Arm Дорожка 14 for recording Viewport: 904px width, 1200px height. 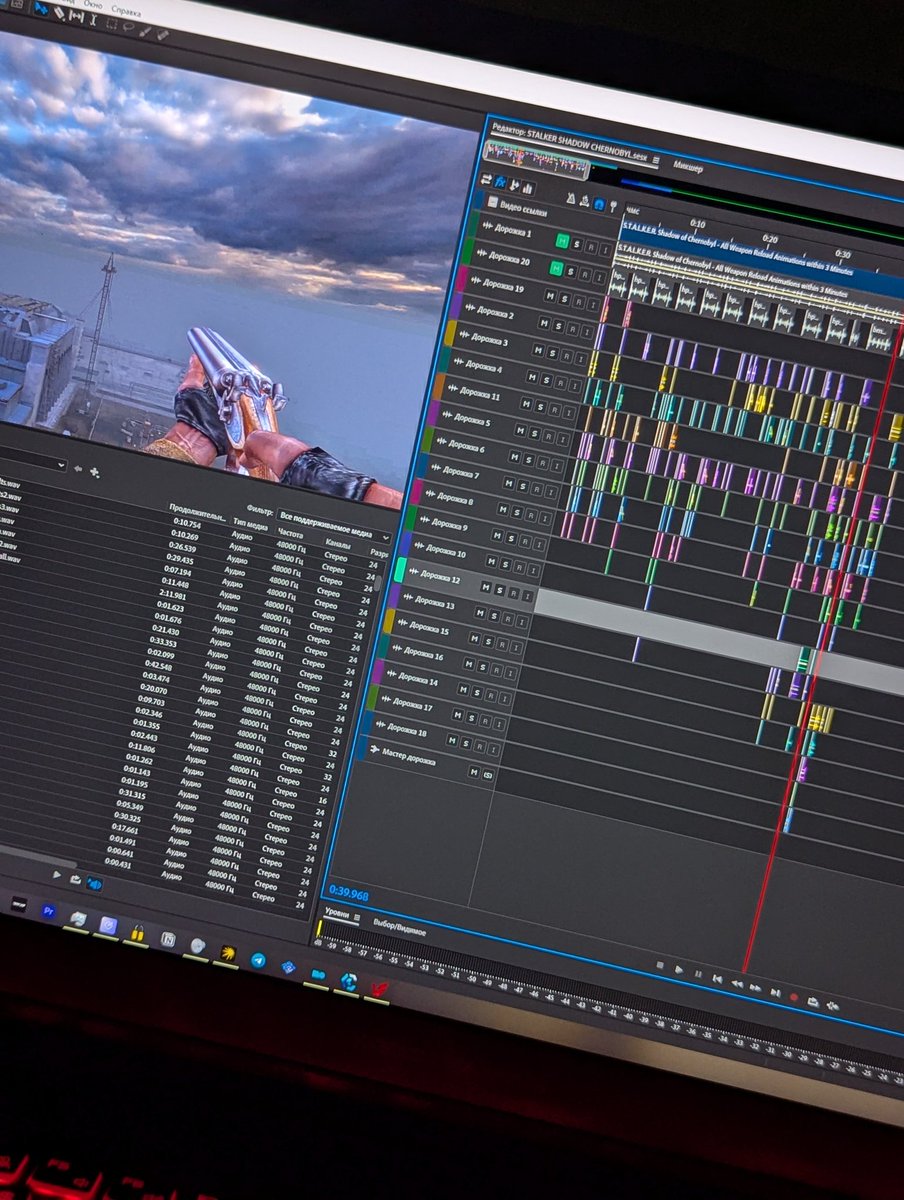tap(491, 696)
